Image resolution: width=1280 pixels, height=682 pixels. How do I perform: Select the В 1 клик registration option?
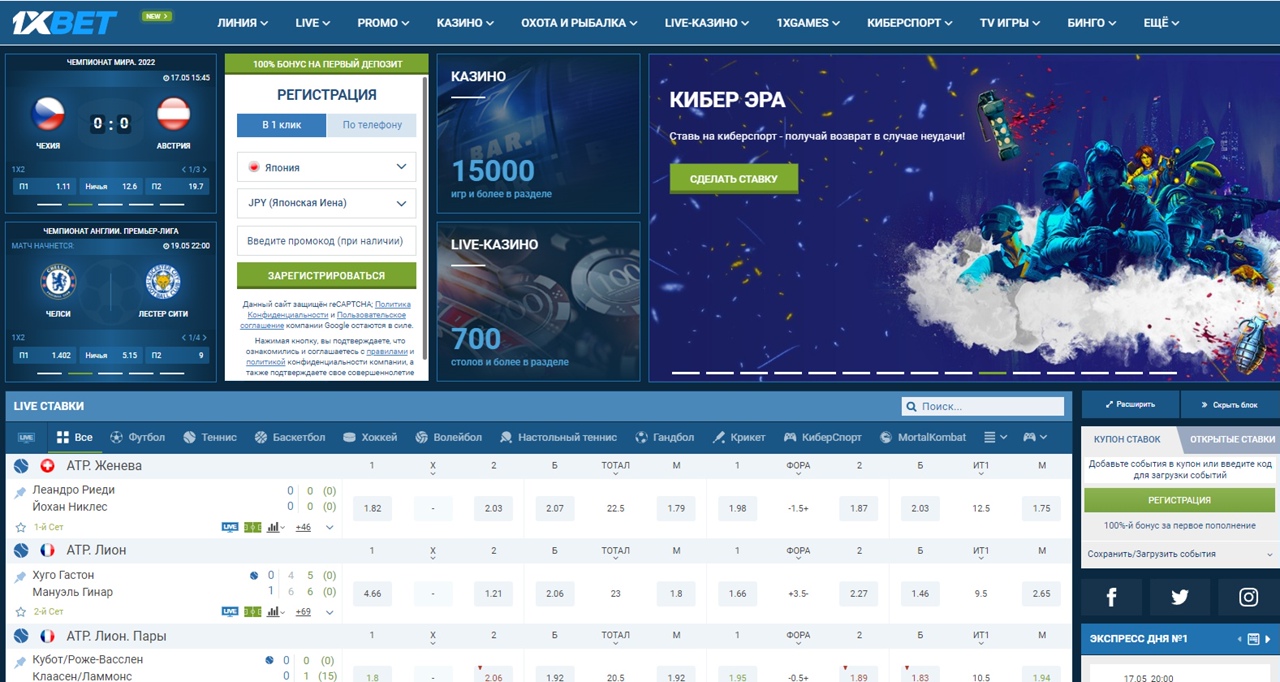click(x=281, y=125)
